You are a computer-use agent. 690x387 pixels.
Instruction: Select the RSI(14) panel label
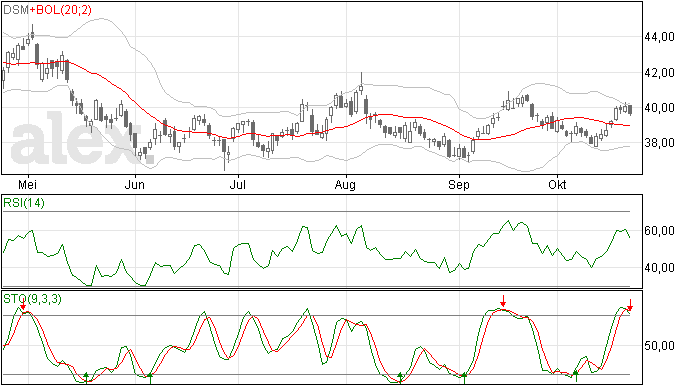coord(24,203)
